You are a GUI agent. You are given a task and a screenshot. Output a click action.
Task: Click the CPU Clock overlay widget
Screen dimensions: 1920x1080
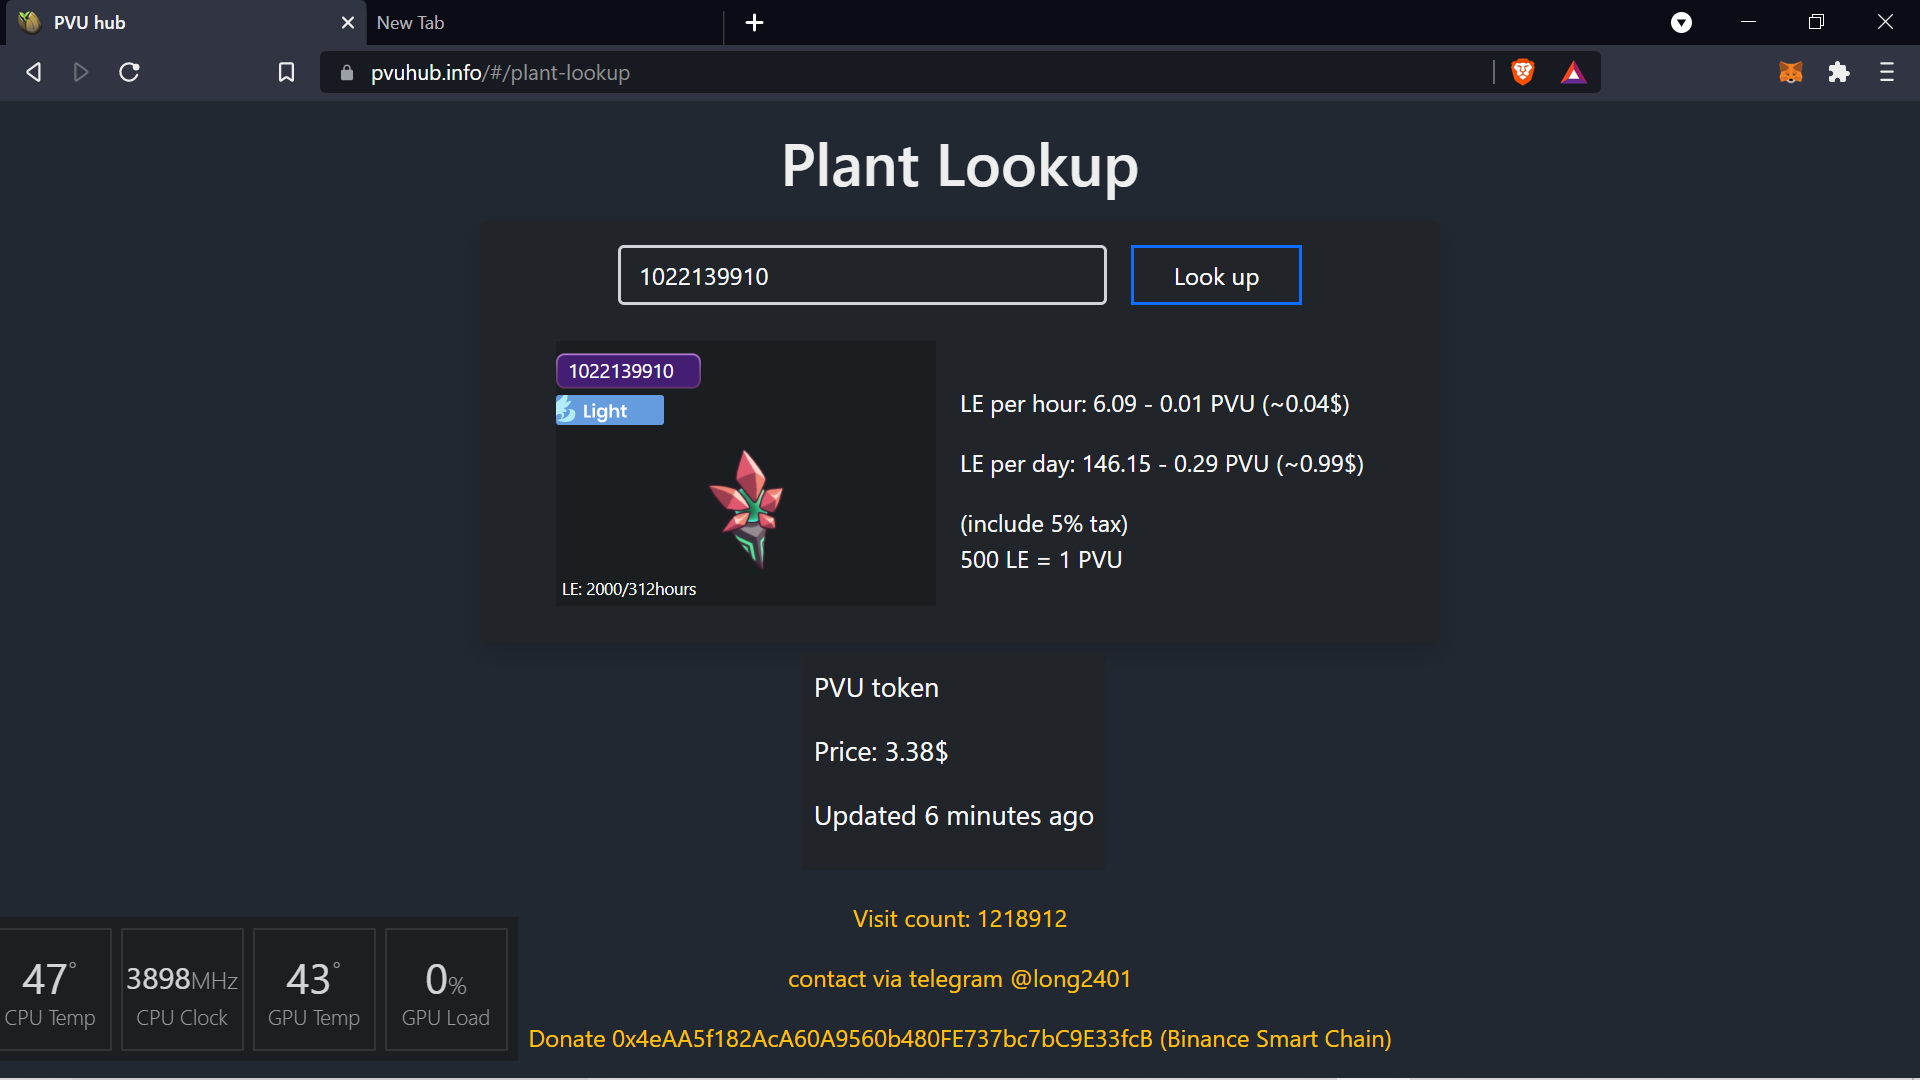tap(182, 990)
